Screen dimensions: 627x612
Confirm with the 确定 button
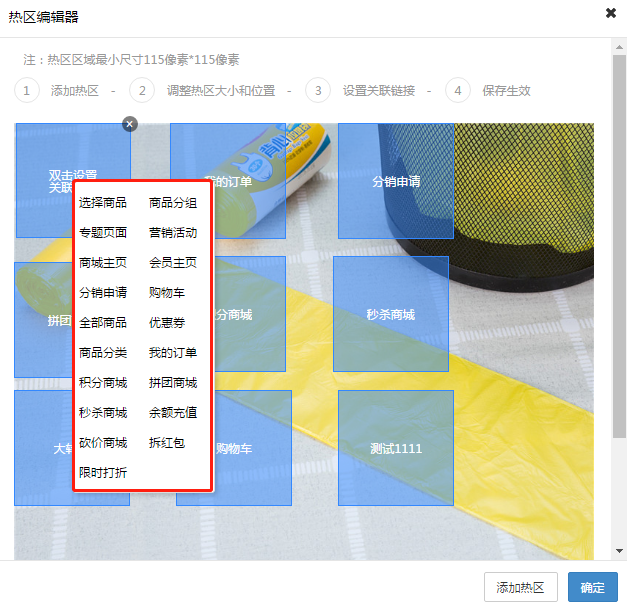click(593, 587)
